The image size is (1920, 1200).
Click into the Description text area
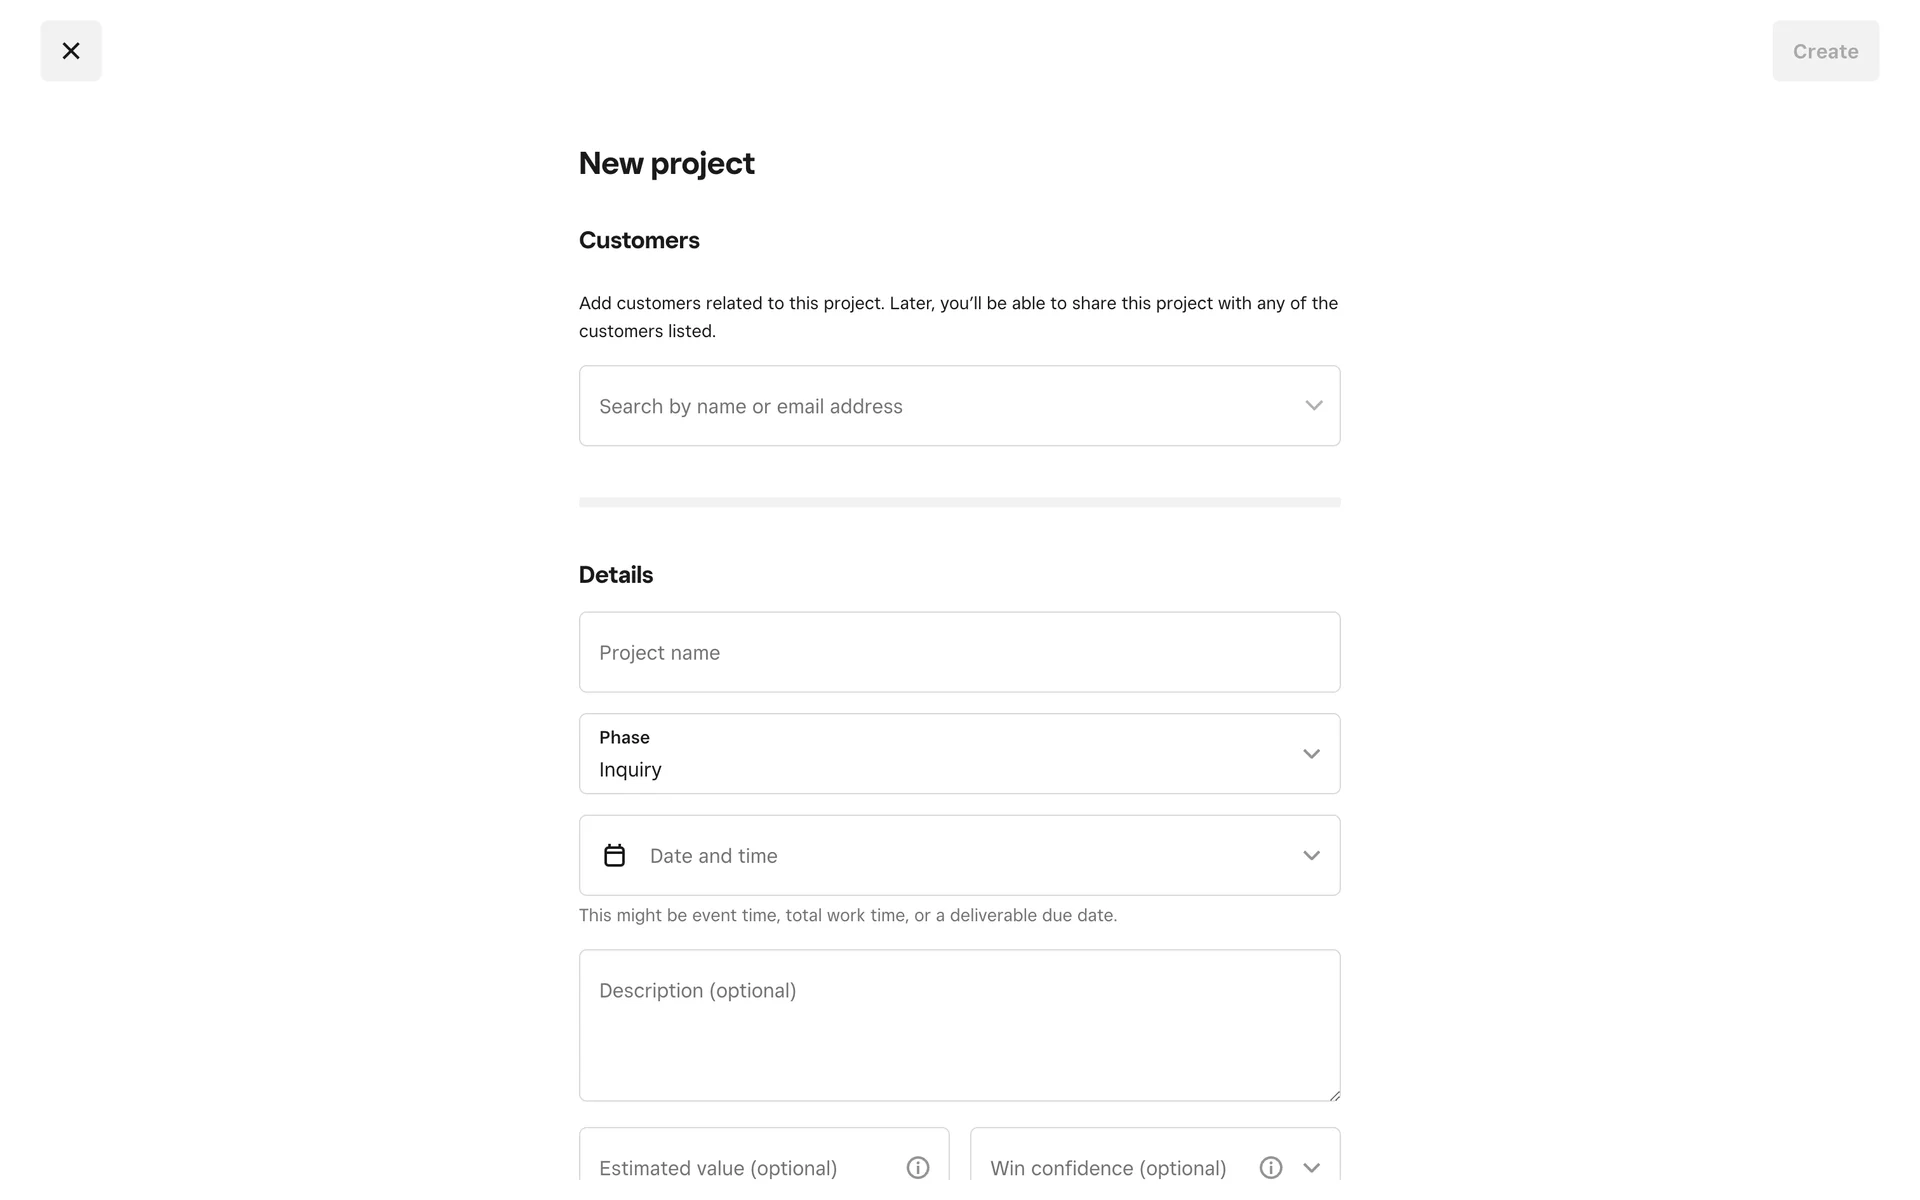click(x=958, y=1025)
